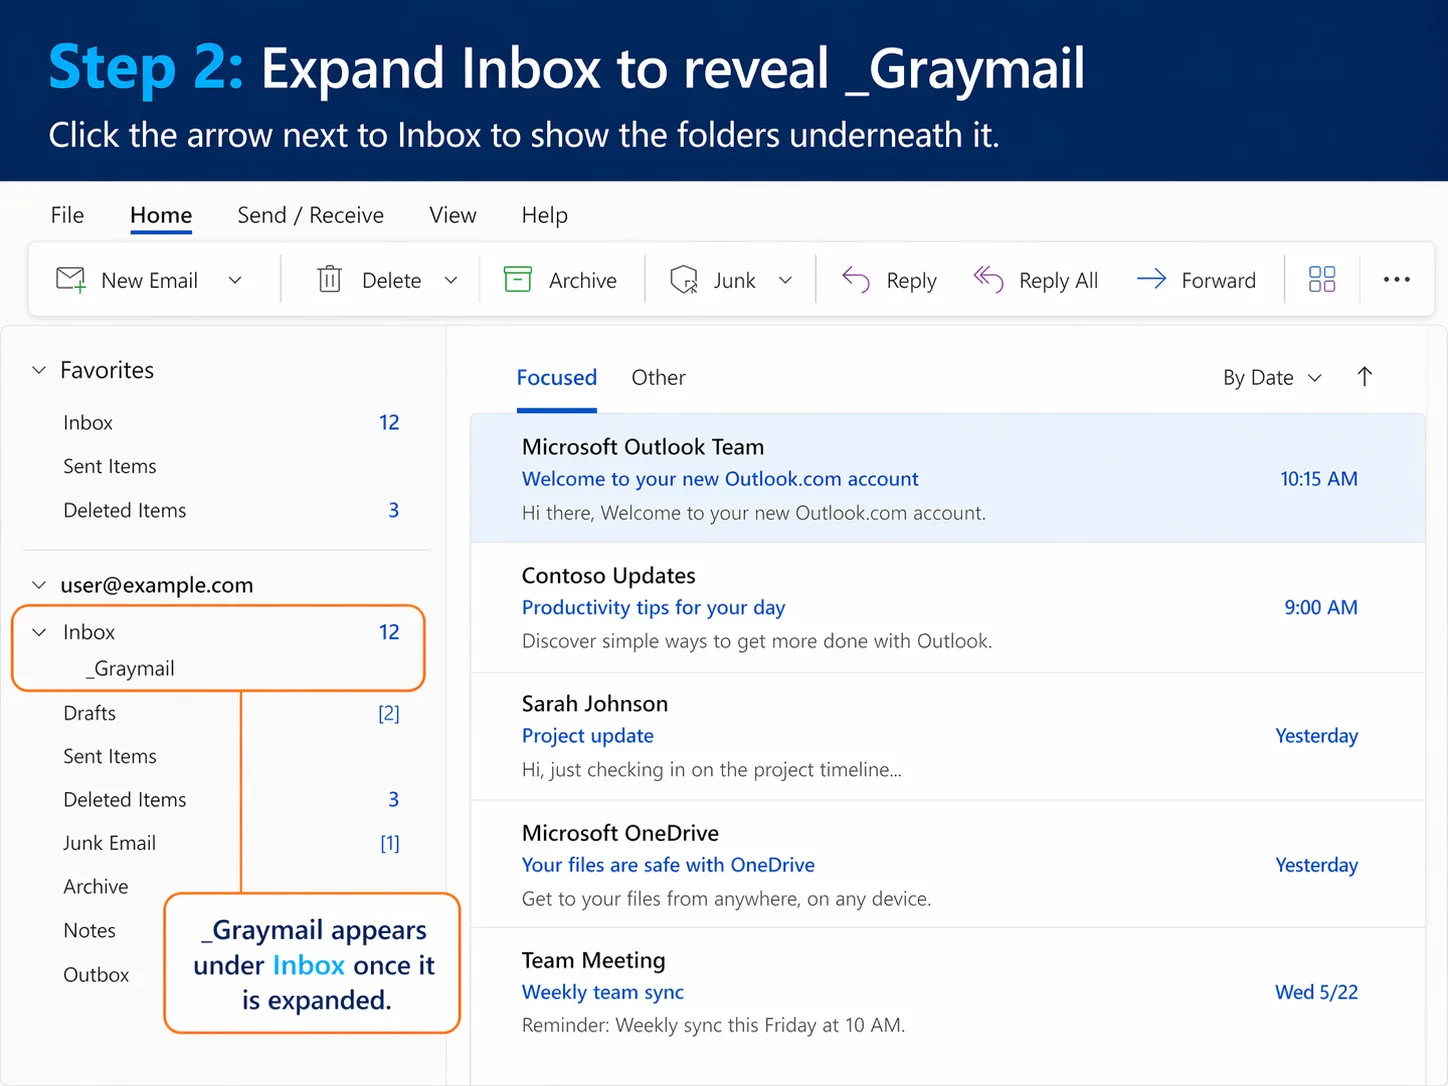The width and height of the screenshot is (1448, 1086).
Task: Click the Delete trash can icon
Action: coord(329,279)
